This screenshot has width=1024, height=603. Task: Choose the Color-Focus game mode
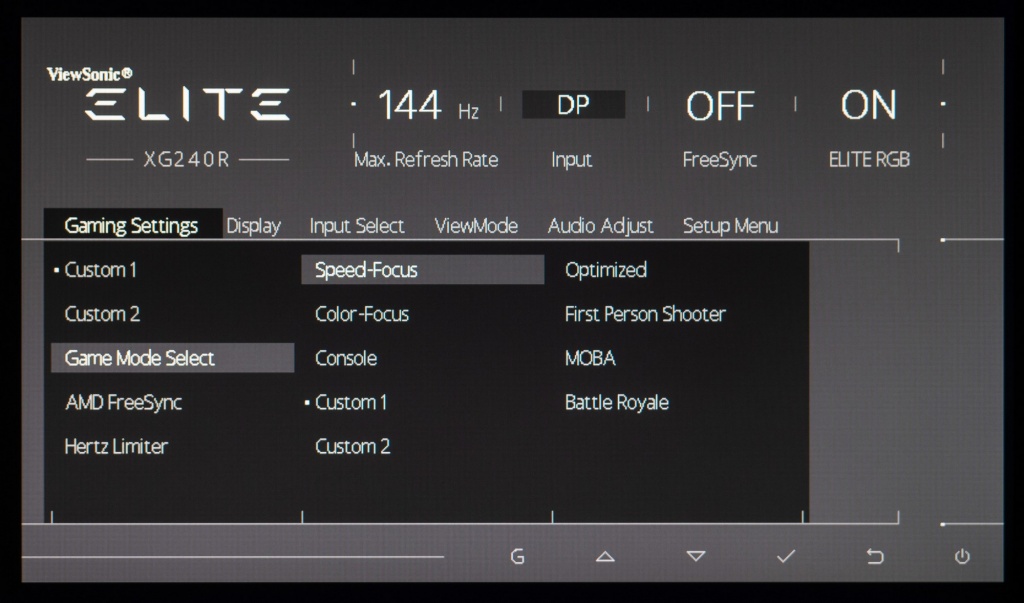(362, 314)
